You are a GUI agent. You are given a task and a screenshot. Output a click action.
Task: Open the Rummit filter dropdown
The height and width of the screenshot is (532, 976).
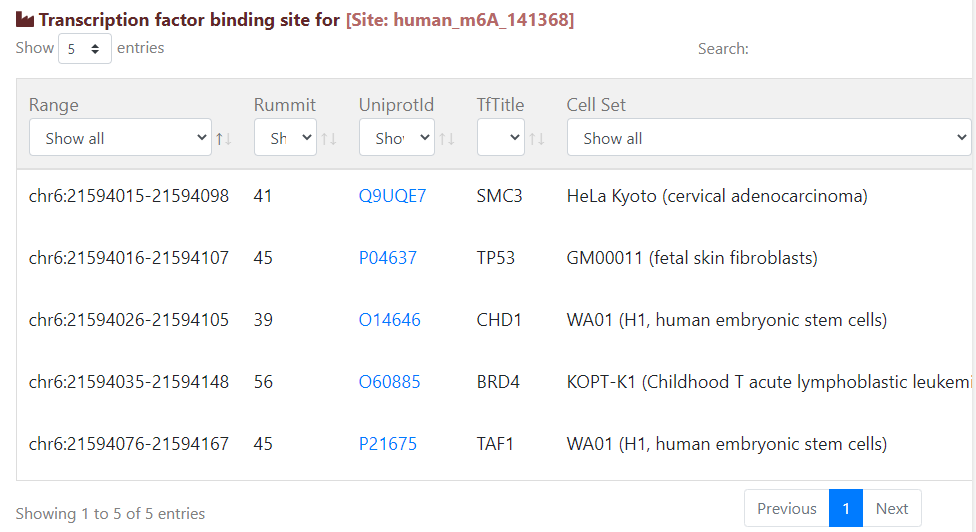285,138
